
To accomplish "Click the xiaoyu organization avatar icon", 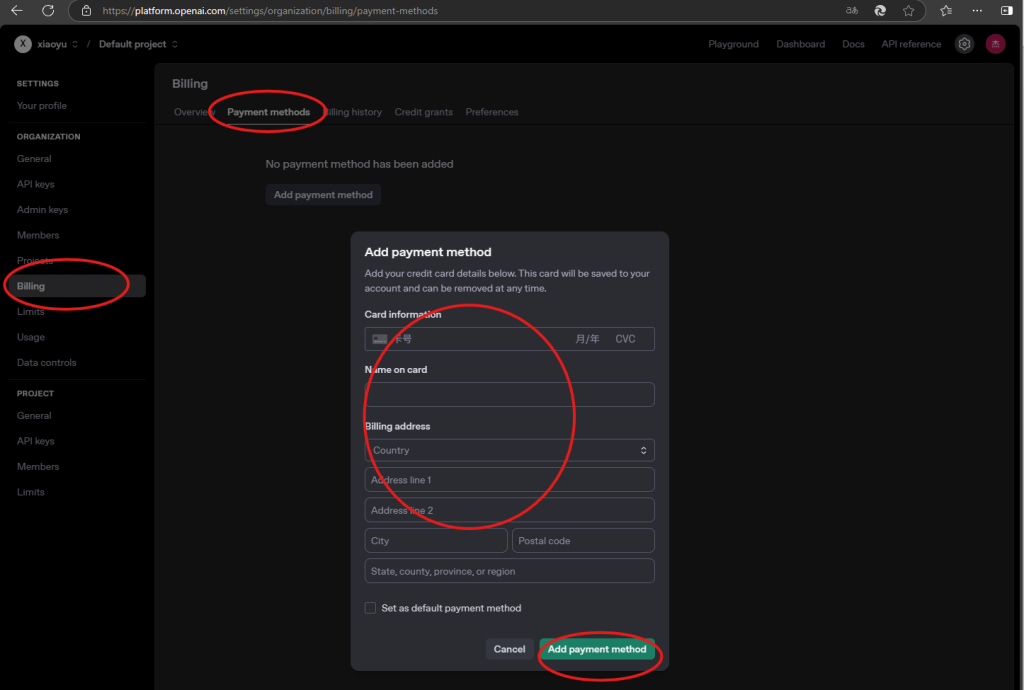I will 22,44.
